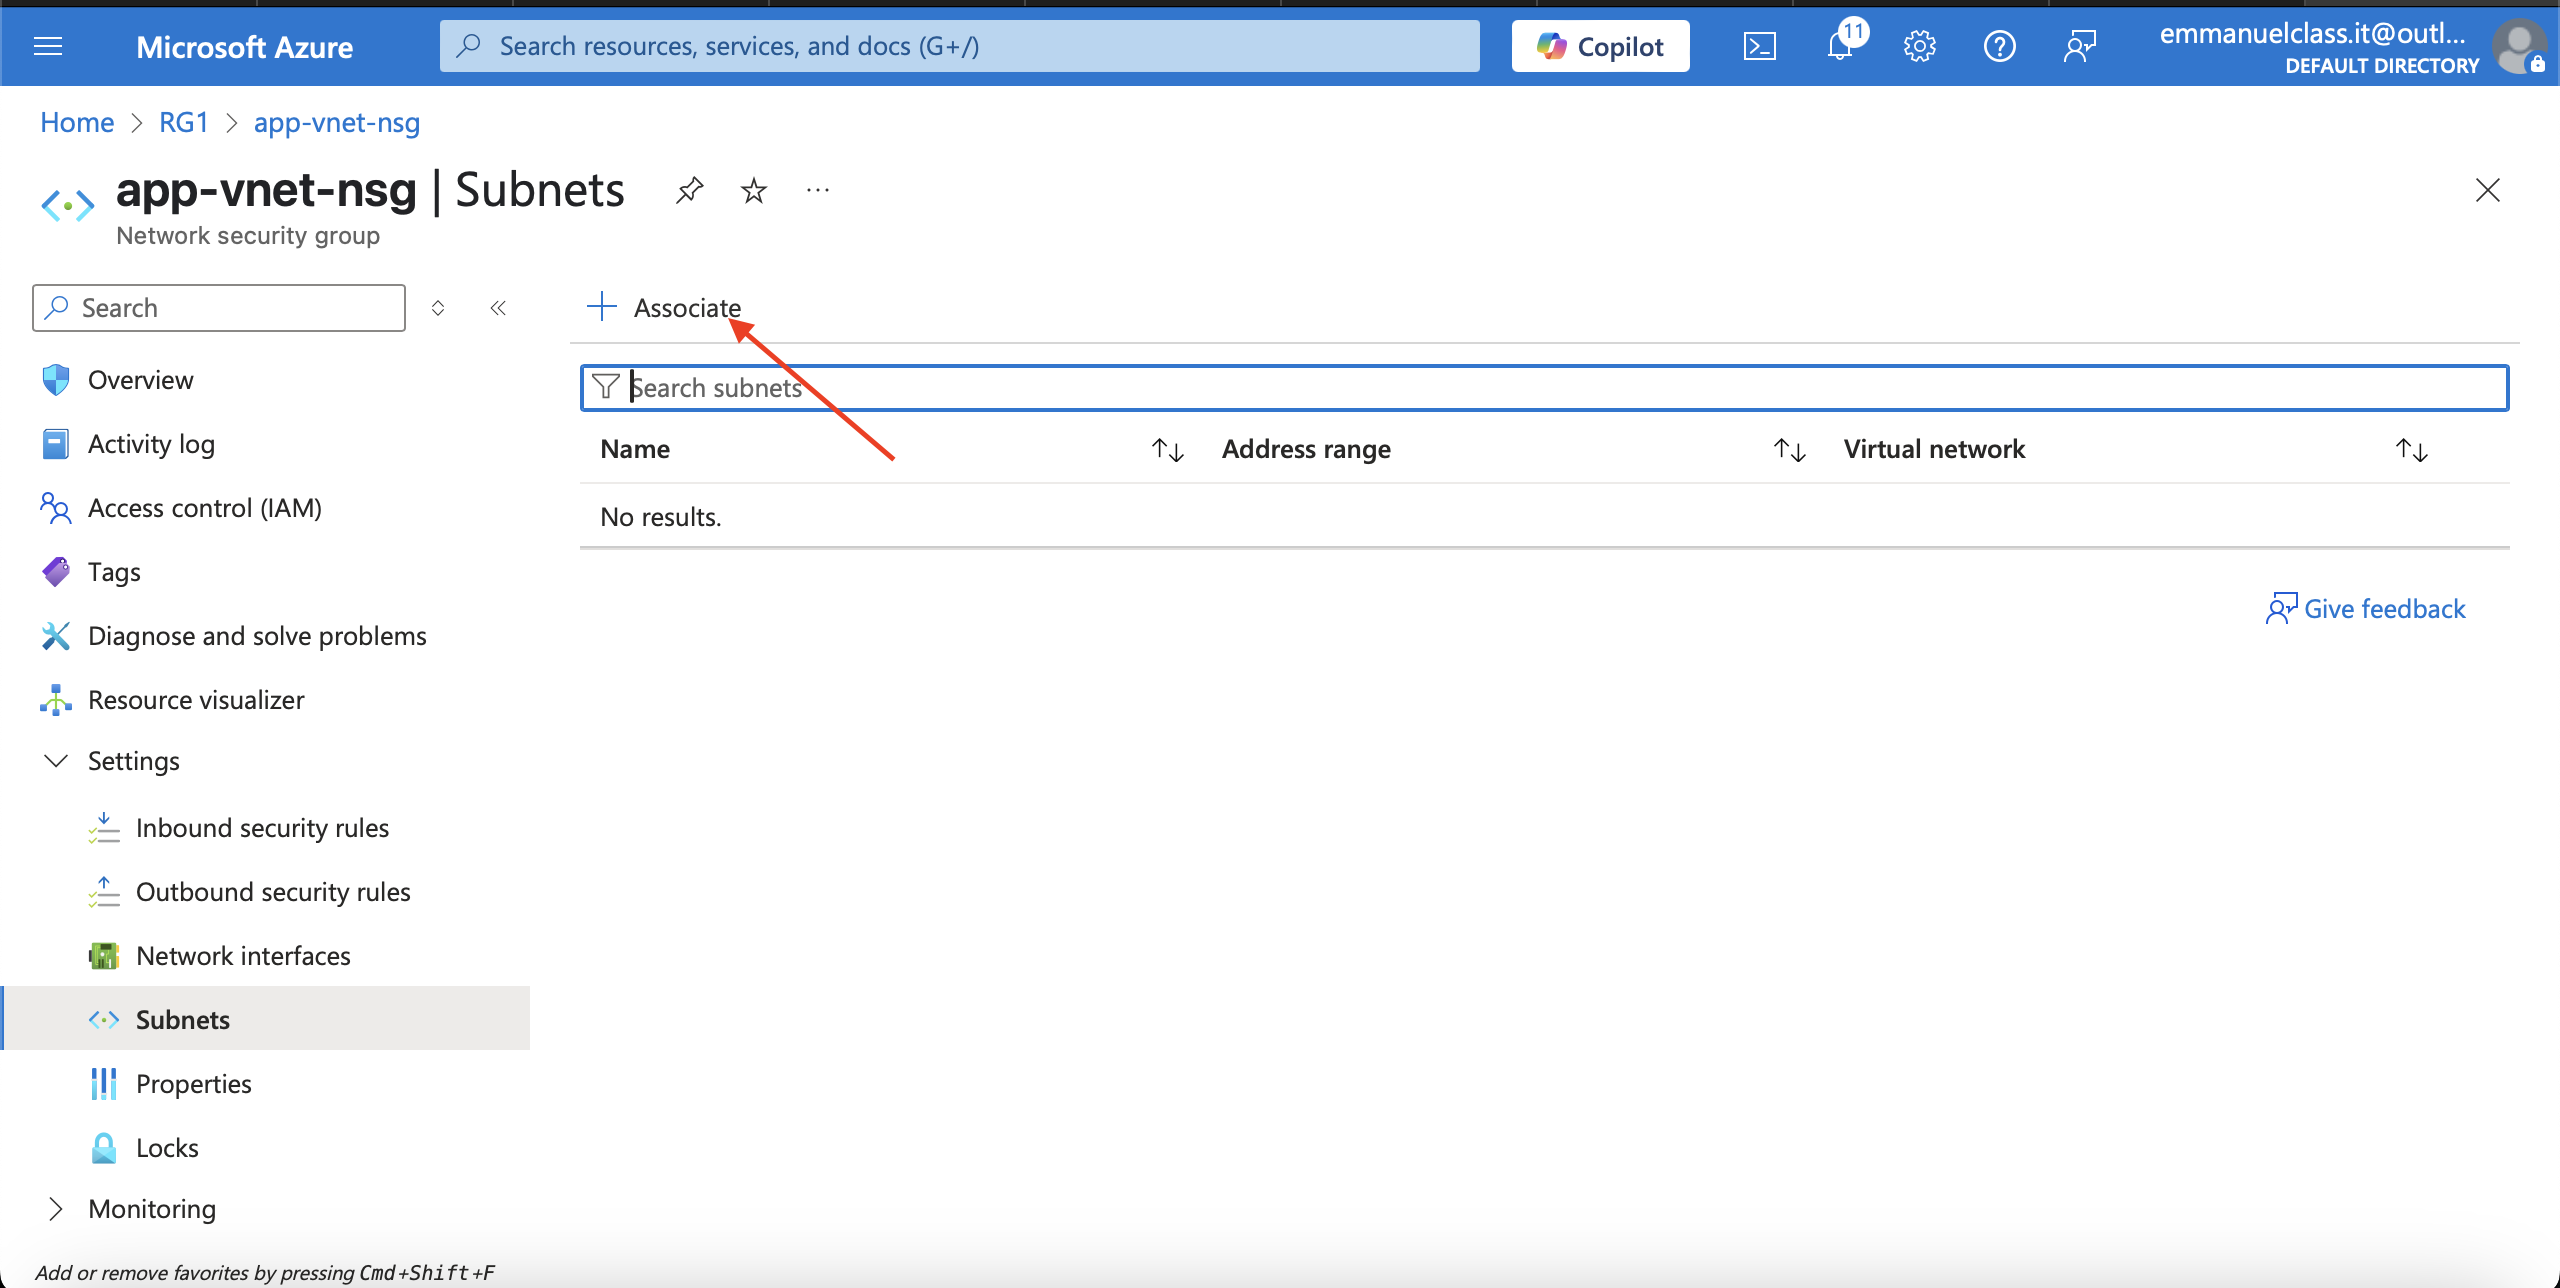Sort table by Address range column

[1790, 450]
